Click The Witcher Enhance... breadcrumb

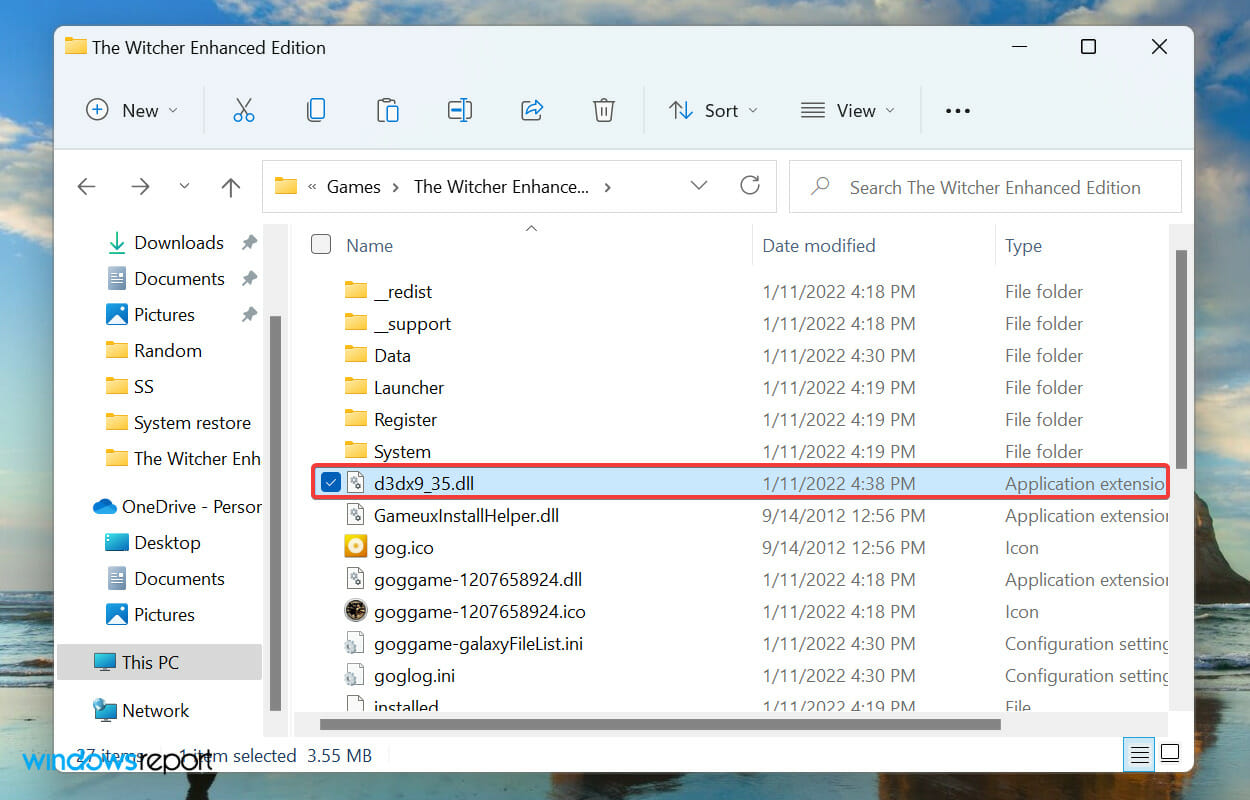(x=501, y=186)
